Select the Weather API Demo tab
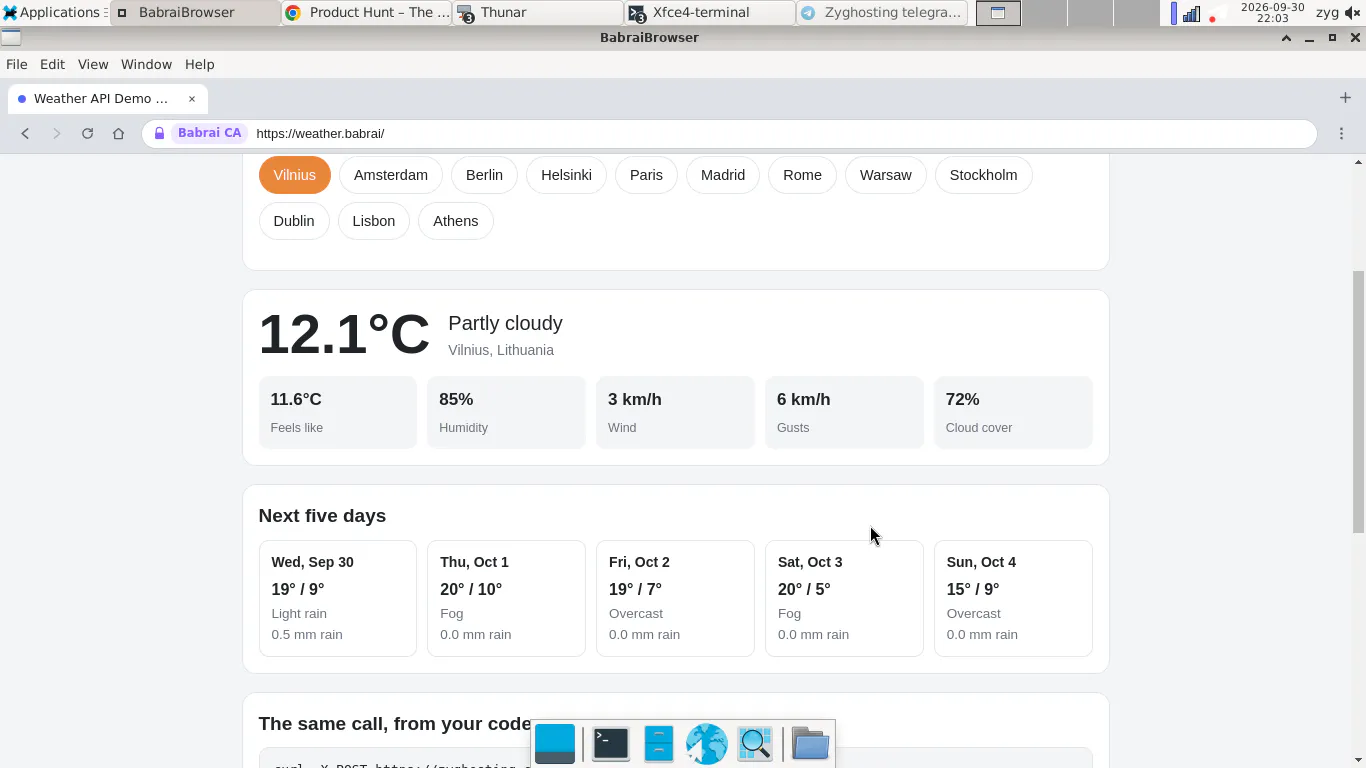 point(108,99)
